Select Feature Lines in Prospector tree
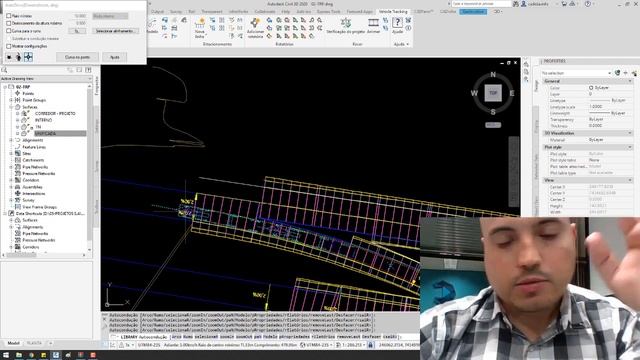 pyautogui.click(x=34, y=147)
